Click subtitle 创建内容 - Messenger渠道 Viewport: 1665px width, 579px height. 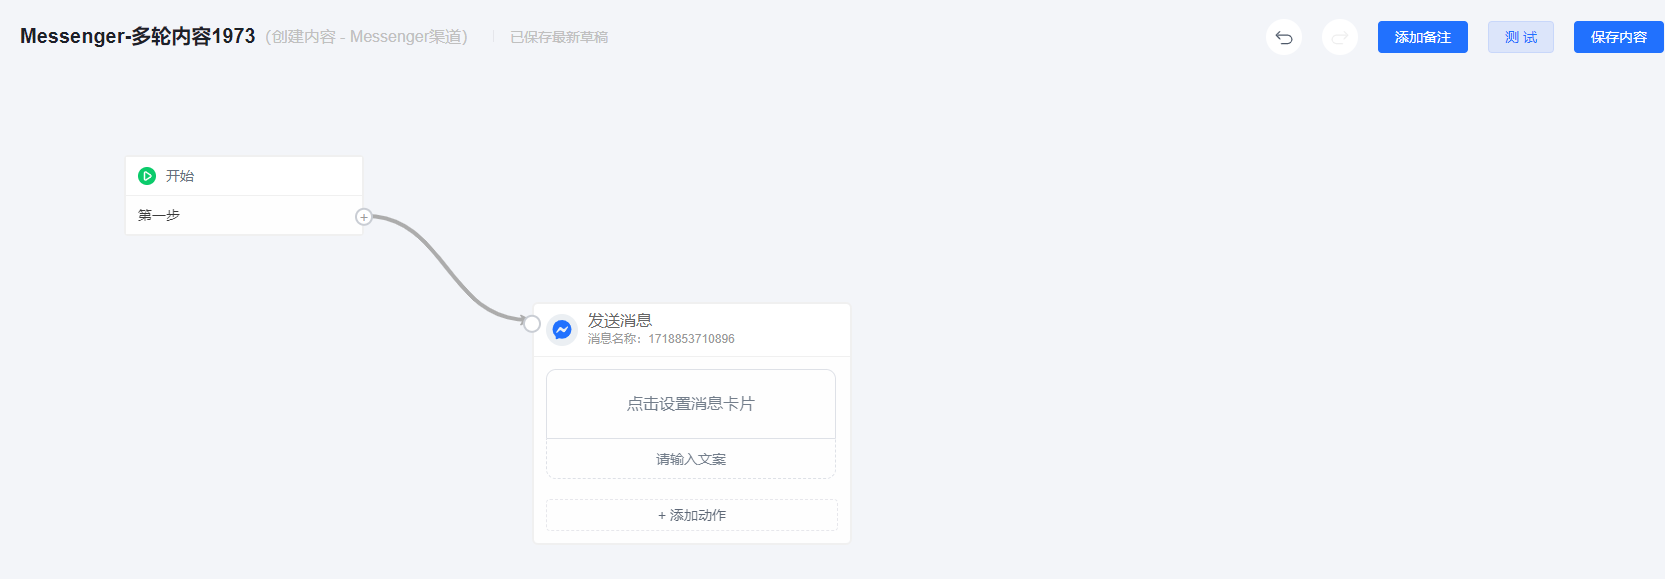367,37
